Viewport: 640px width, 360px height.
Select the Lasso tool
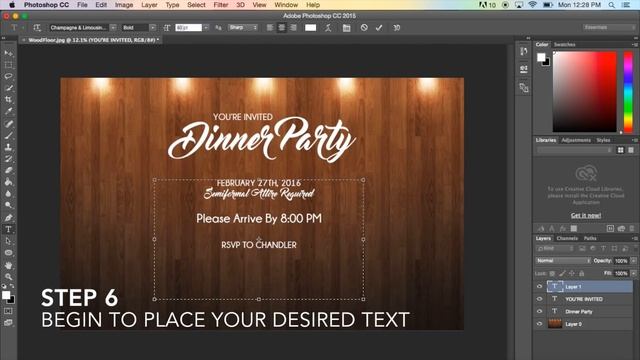tap(8, 76)
